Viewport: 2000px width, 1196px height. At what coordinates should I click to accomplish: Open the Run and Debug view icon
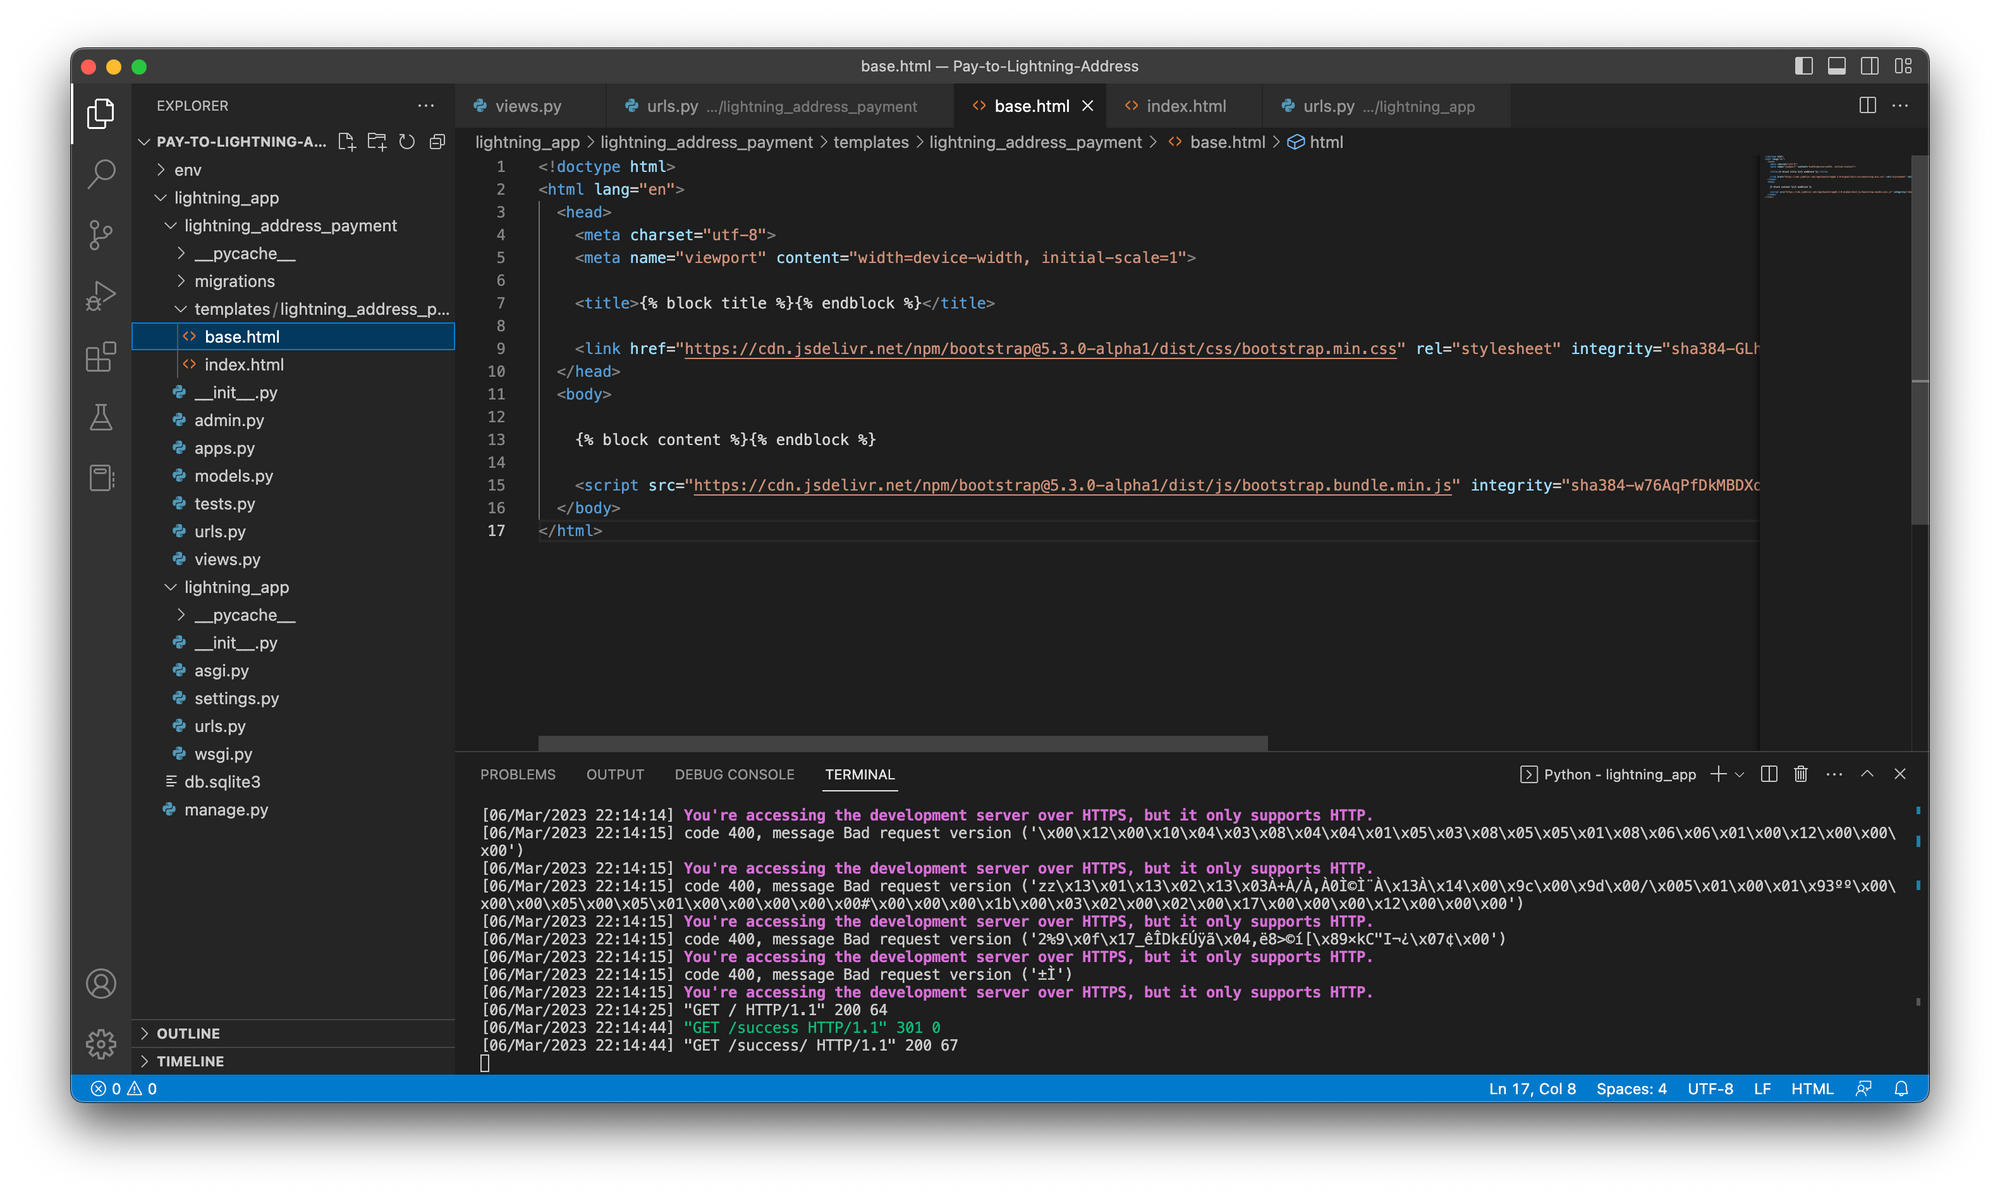pyautogui.click(x=101, y=296)
